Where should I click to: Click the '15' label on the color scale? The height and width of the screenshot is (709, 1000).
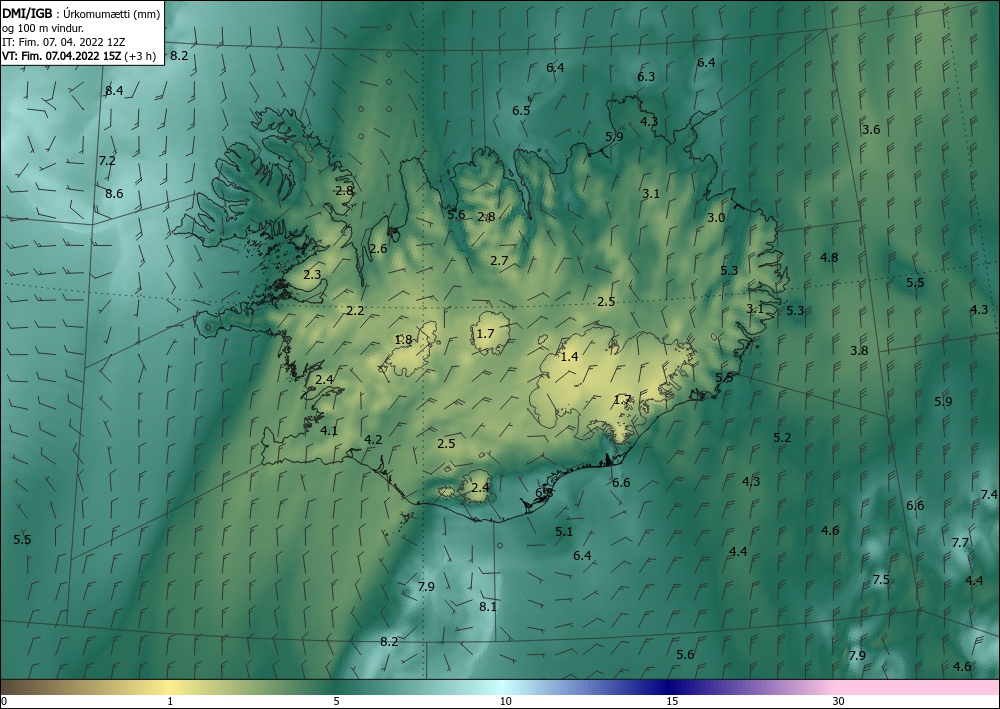coord(672,701)
